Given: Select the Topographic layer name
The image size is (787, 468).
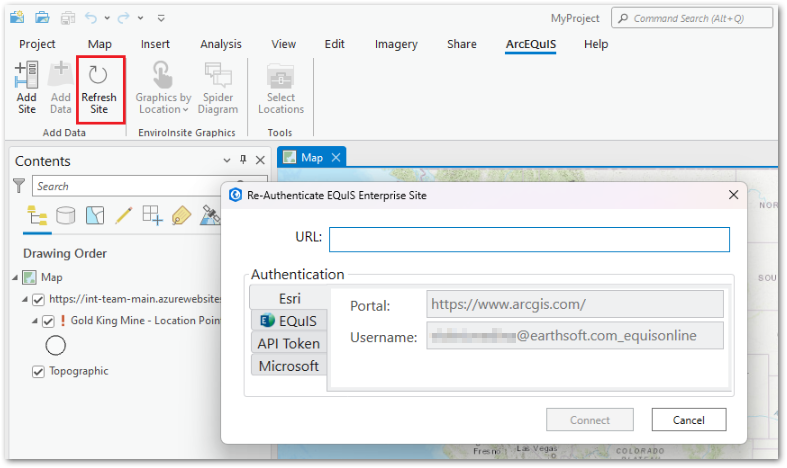Looking at the screenshot, I should point(79,371).
